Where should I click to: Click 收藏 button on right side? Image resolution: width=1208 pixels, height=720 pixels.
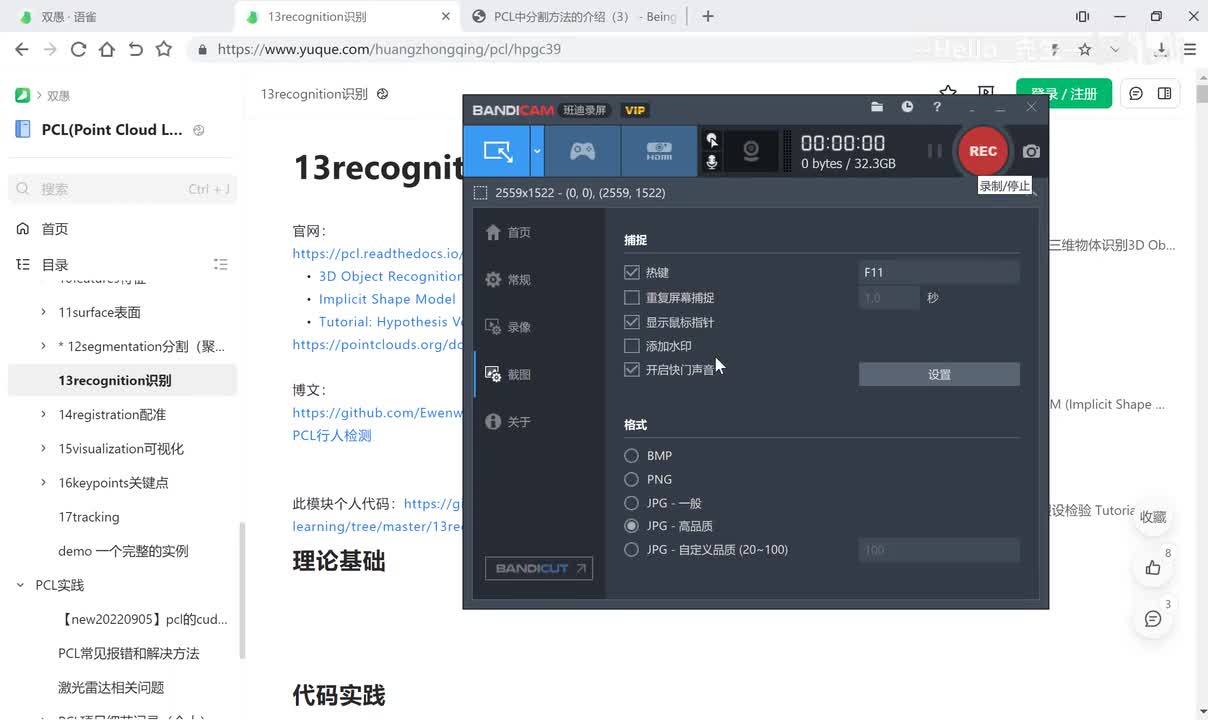pyautogui.click(x=1153, y=517)
